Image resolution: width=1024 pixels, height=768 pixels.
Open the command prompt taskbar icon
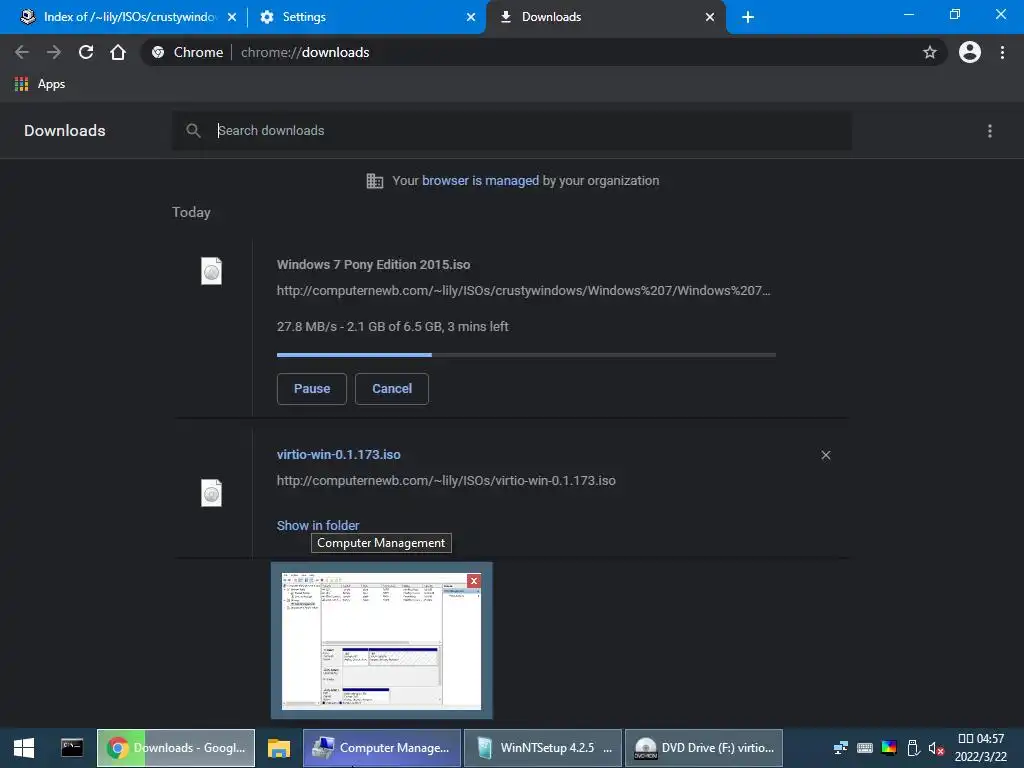[x=72, y=748]
